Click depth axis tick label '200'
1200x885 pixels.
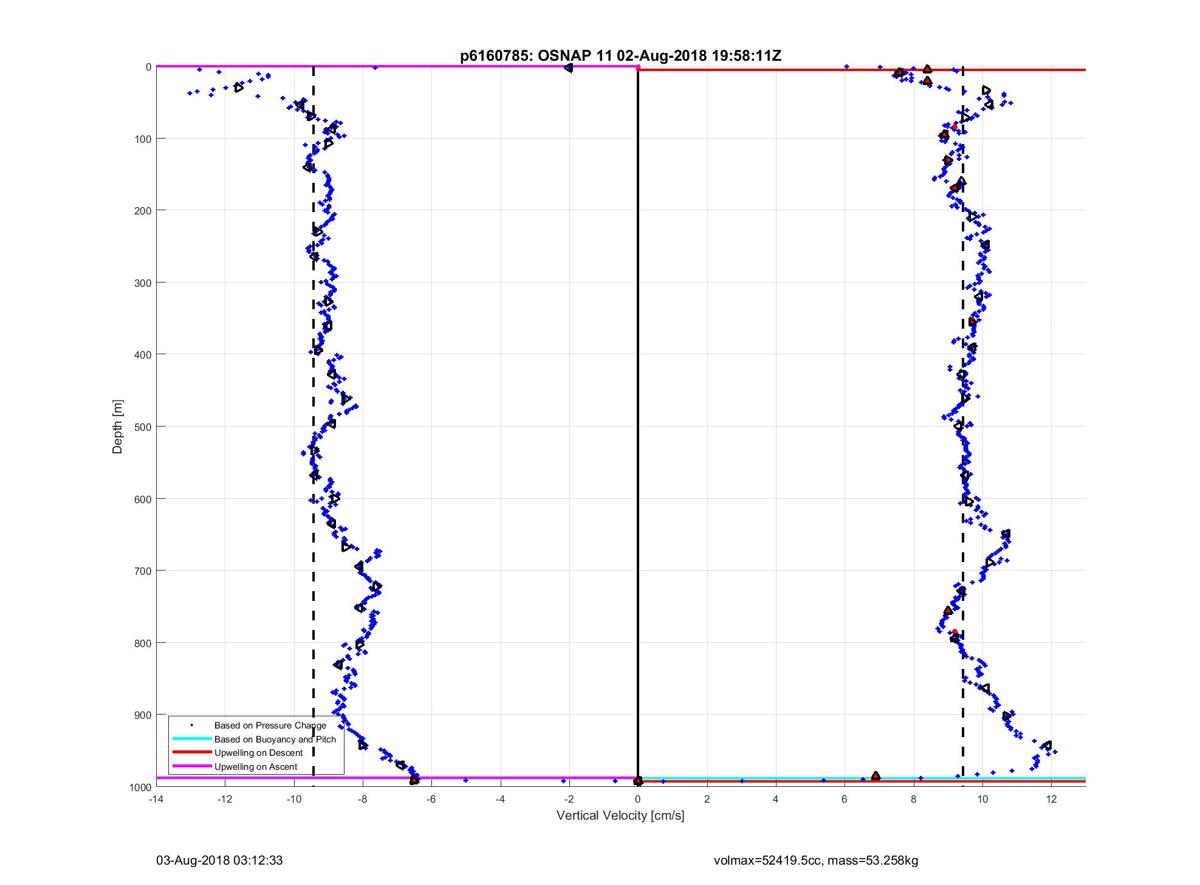142,210
